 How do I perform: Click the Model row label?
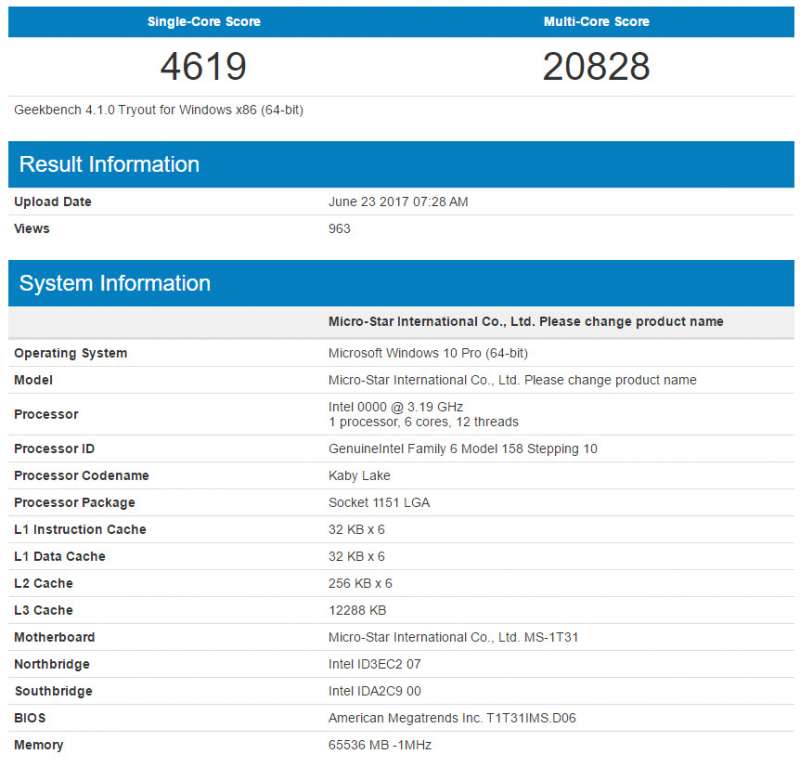tap(33, 380)
